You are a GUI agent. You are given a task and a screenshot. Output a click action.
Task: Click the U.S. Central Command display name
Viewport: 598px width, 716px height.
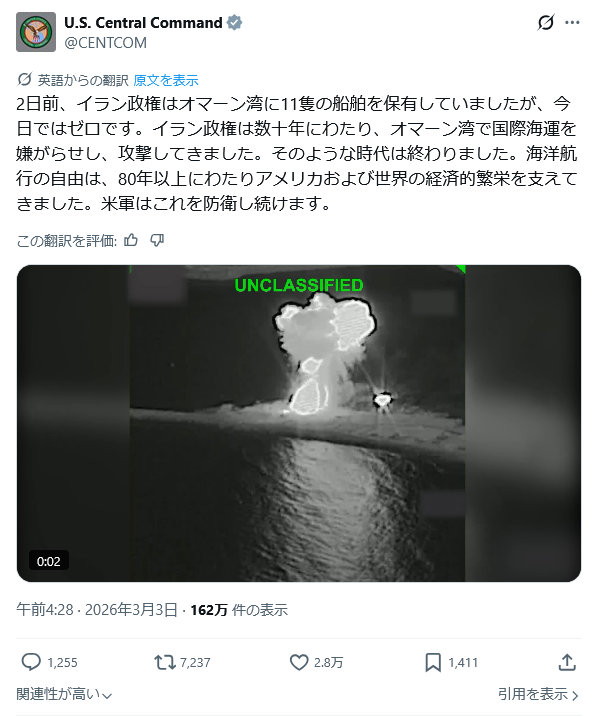pyautogui.click(x=143, y=22)
